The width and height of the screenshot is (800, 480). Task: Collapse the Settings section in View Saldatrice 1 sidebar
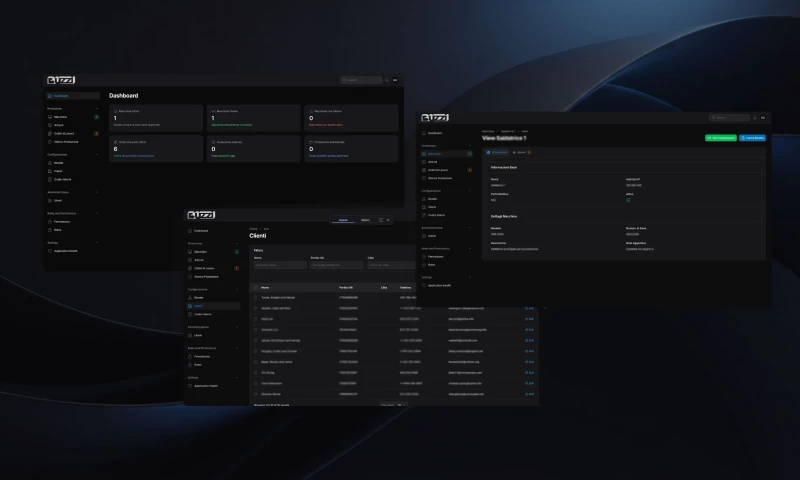point(470,277)
